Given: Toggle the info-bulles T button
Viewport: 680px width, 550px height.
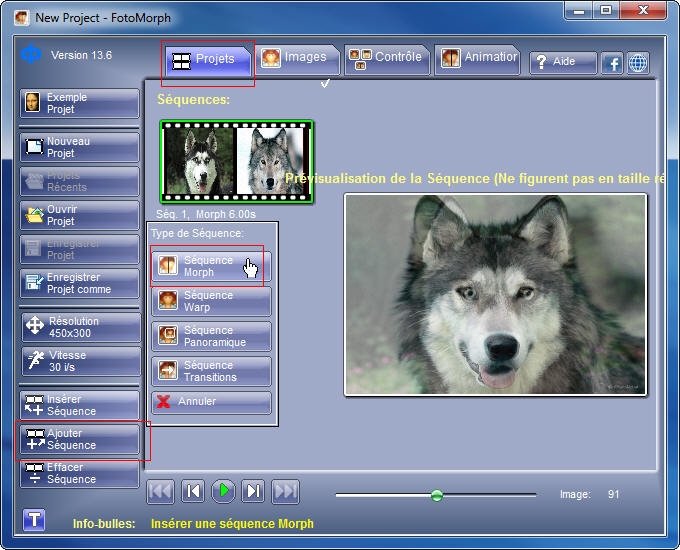Looking at the screenshot, I should (x=34, y=519).
